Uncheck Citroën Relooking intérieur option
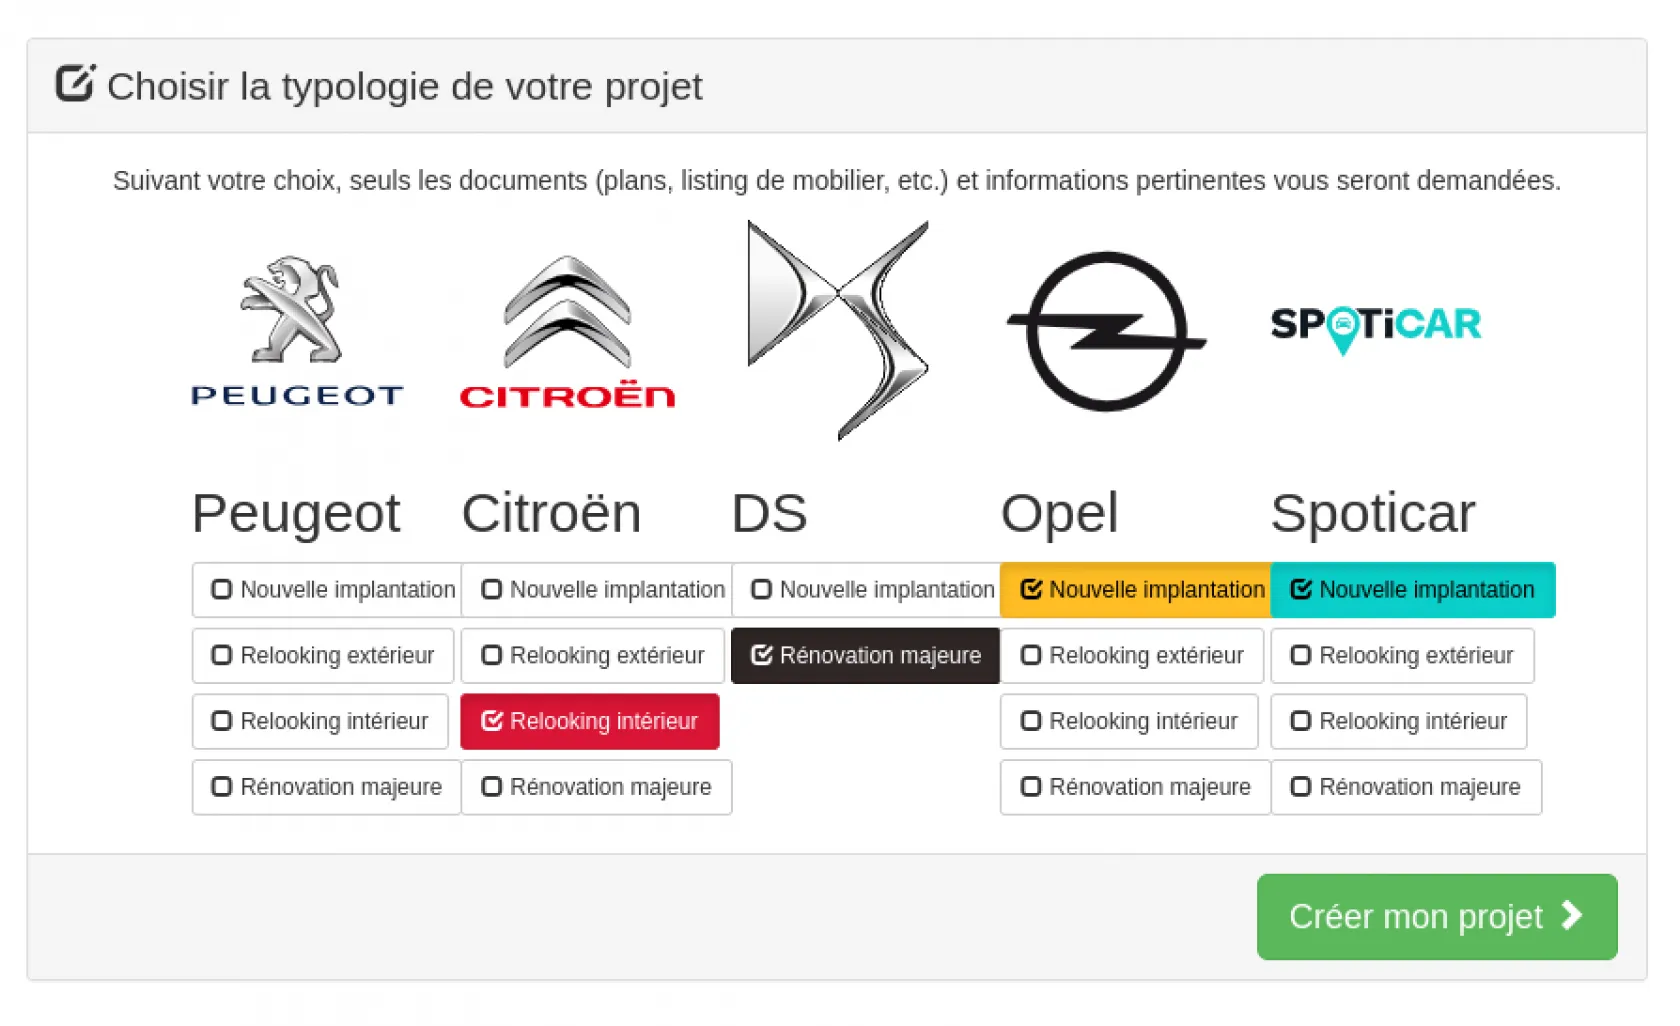This screenshot has width=1680, height=1026. (589, 722)
